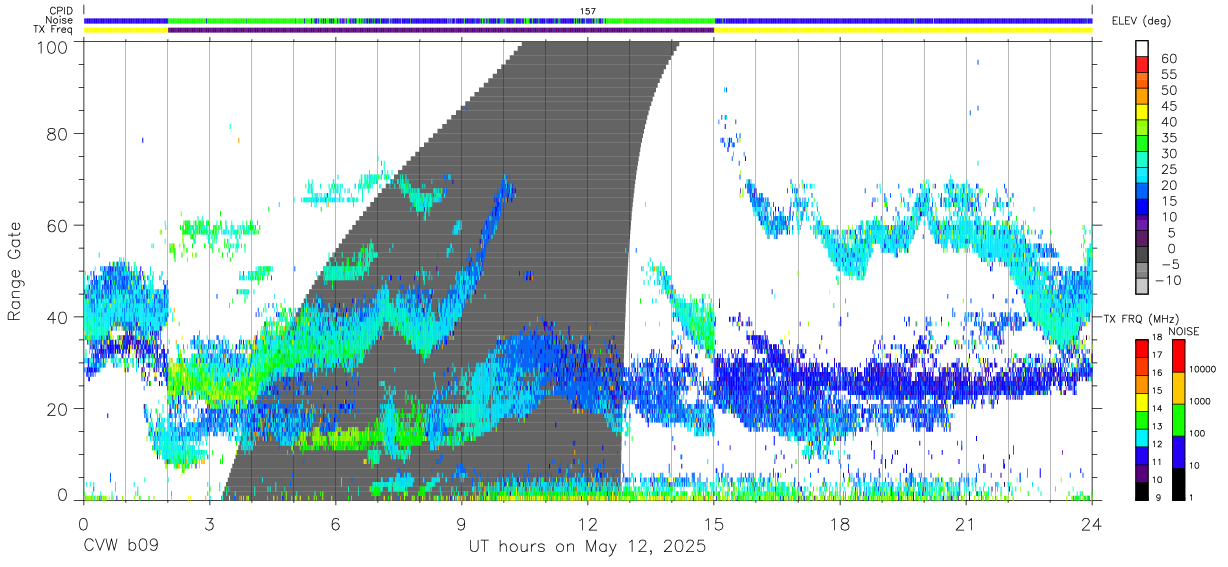
Task: Select the cyan 20–25 elevation colorbar segment
Action: [x=1143, y=177]
